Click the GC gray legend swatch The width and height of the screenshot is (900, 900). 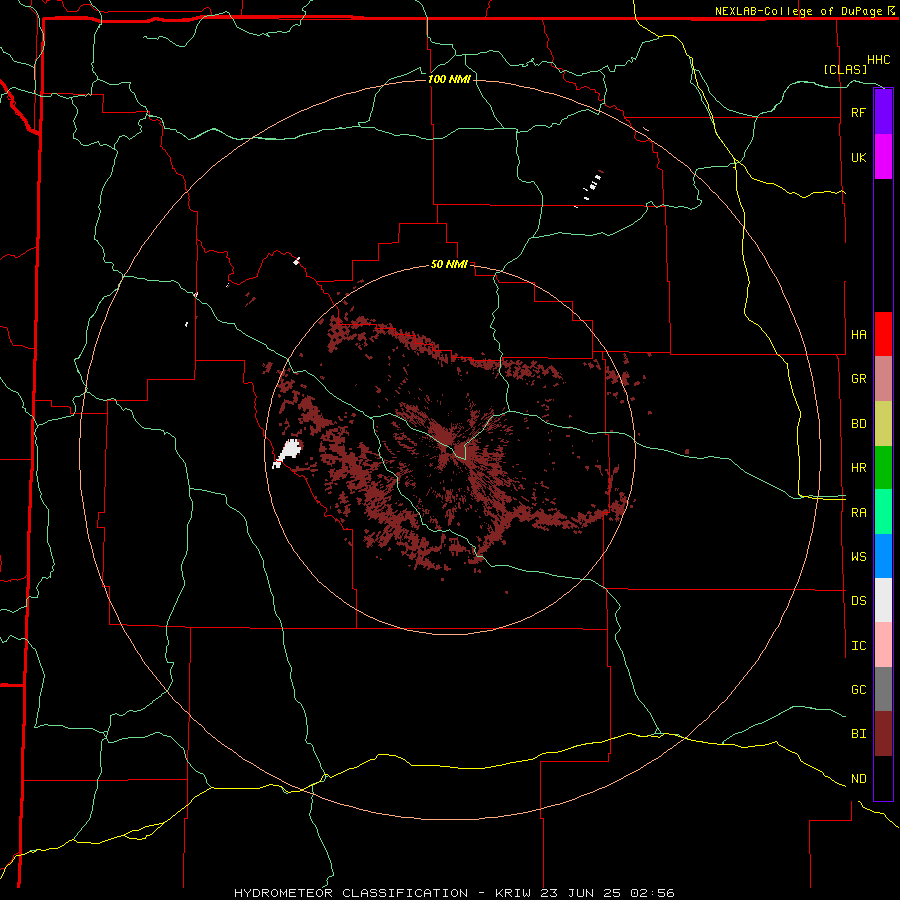883,689
